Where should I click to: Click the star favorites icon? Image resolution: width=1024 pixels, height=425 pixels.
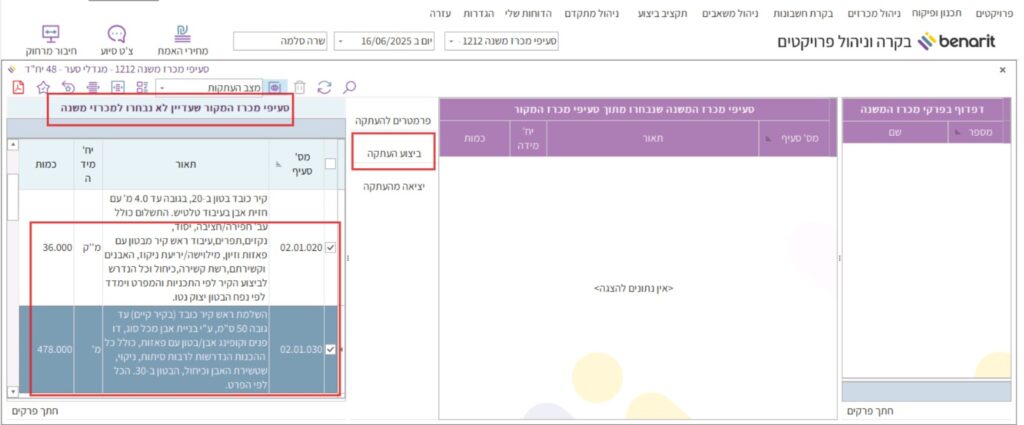click(x=43, y=88)
